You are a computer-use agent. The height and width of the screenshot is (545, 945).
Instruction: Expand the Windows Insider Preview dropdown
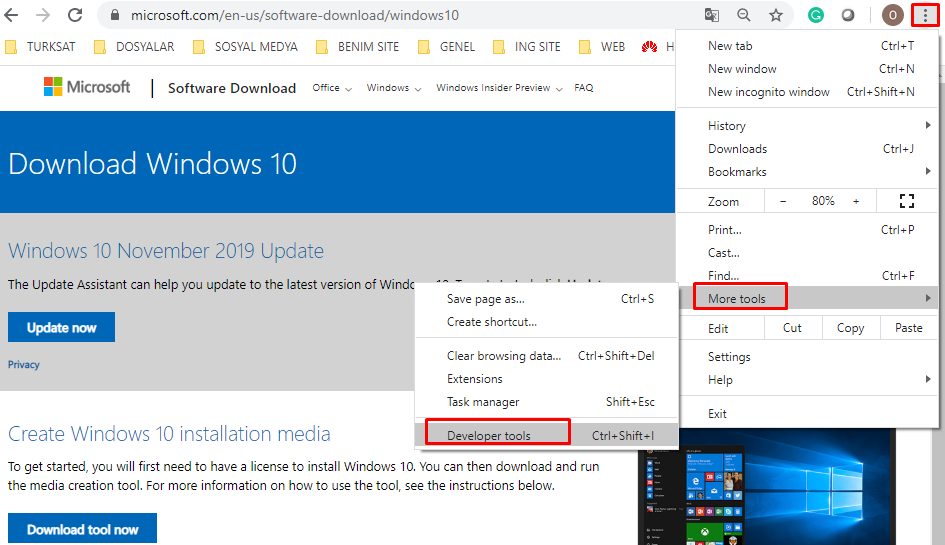[x=499, y=88]
